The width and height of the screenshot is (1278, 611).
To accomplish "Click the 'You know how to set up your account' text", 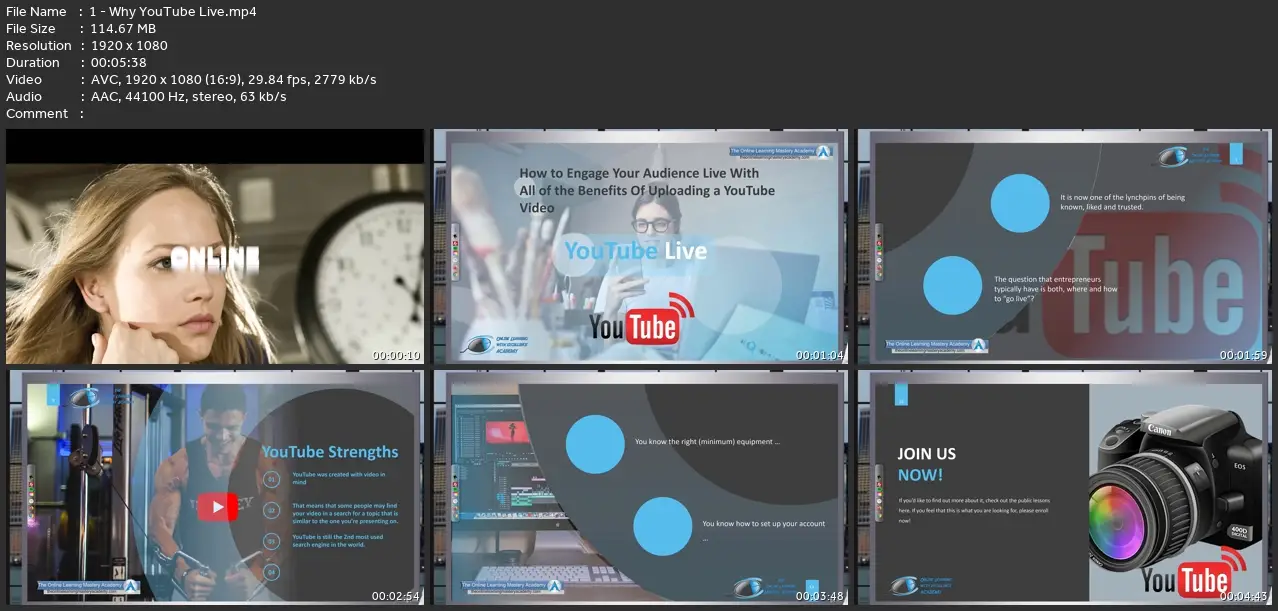I will click(763, 530).
